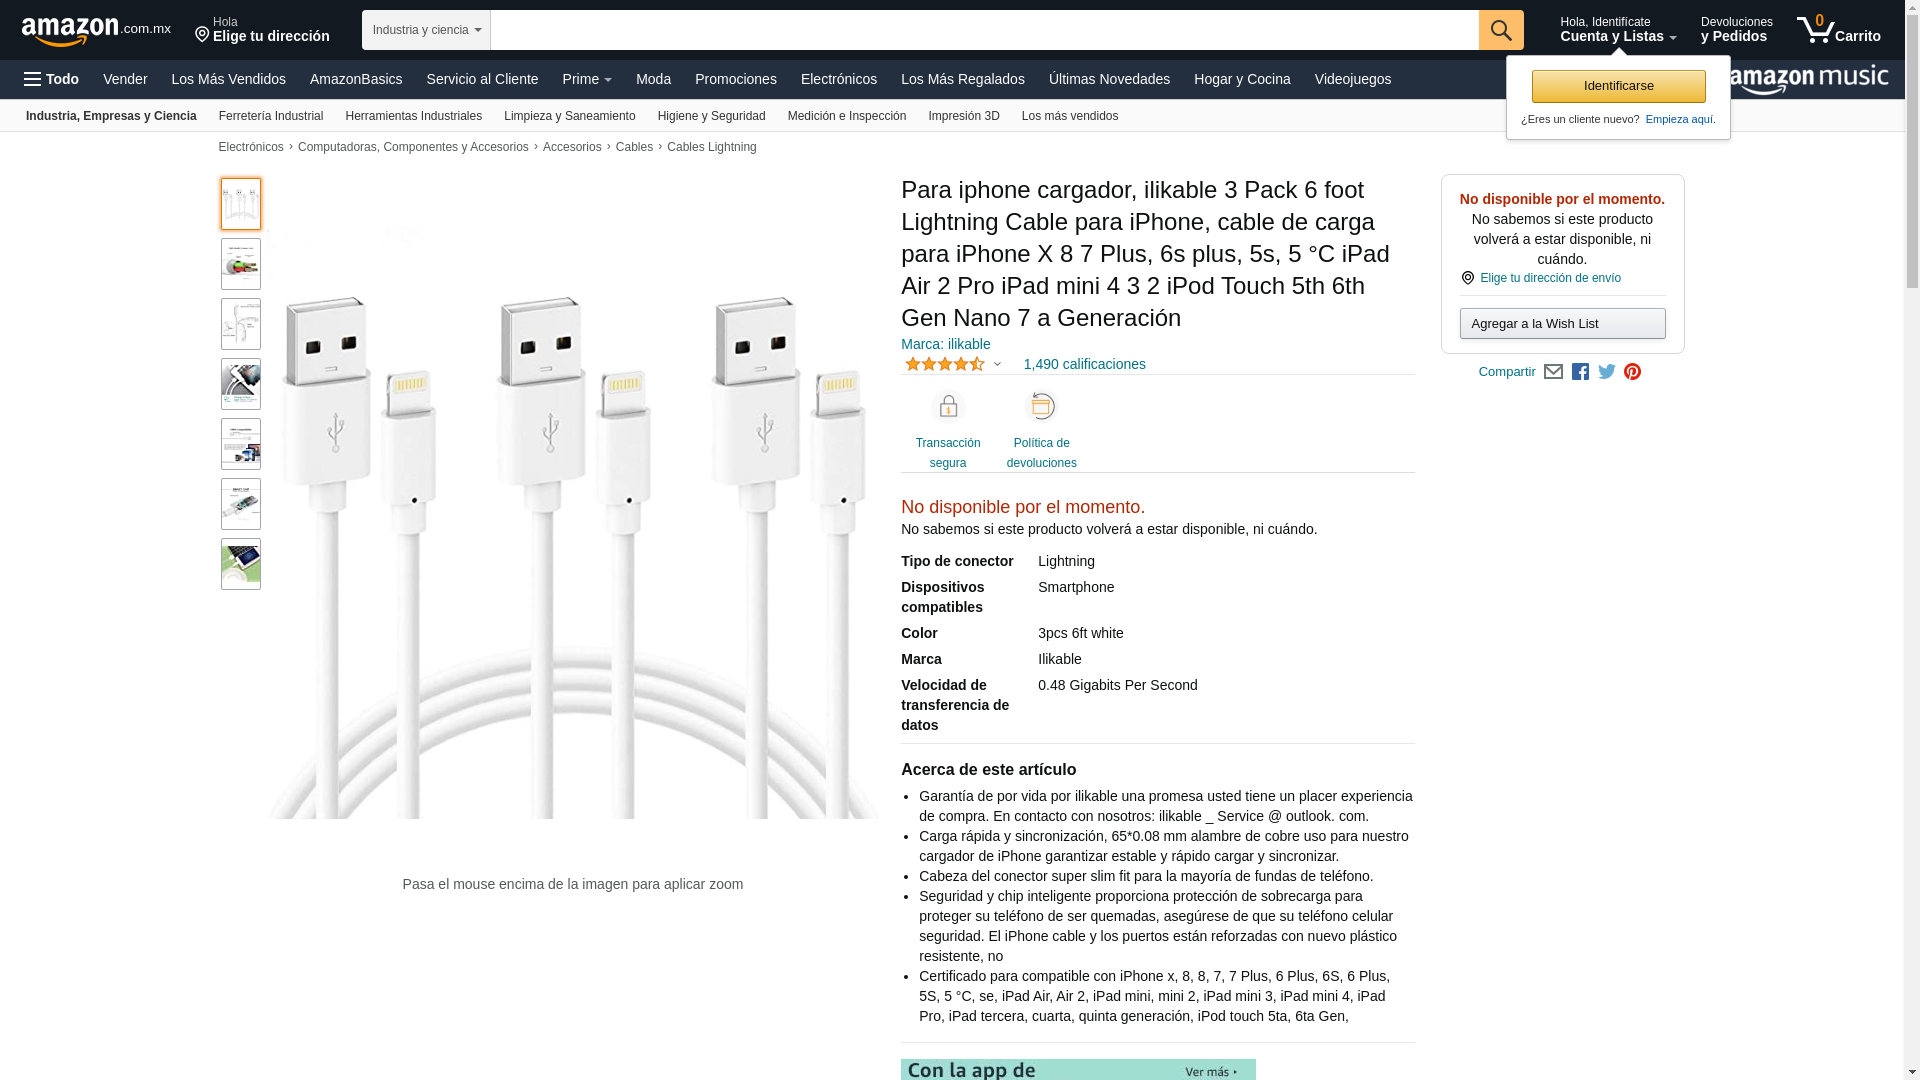Select the second product thumbnail image
The height and width of the screenshot is (1080, 1920).
tap(241, 264)
